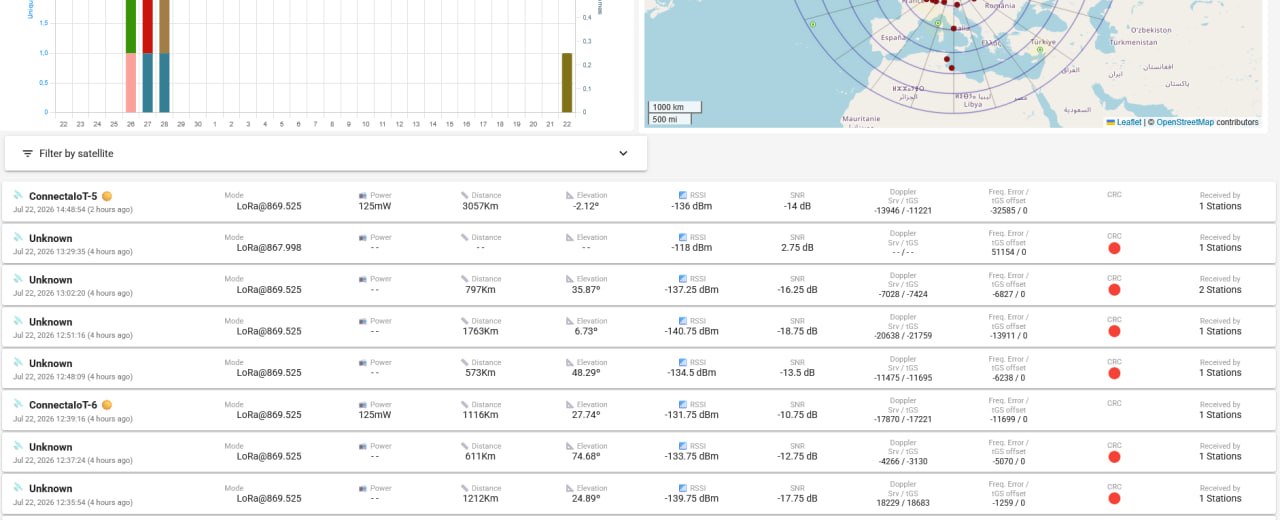Click red CRC indicator in the 12:48:09 row
Screen dimensions: 1280x520
[x=1114, y=373]
